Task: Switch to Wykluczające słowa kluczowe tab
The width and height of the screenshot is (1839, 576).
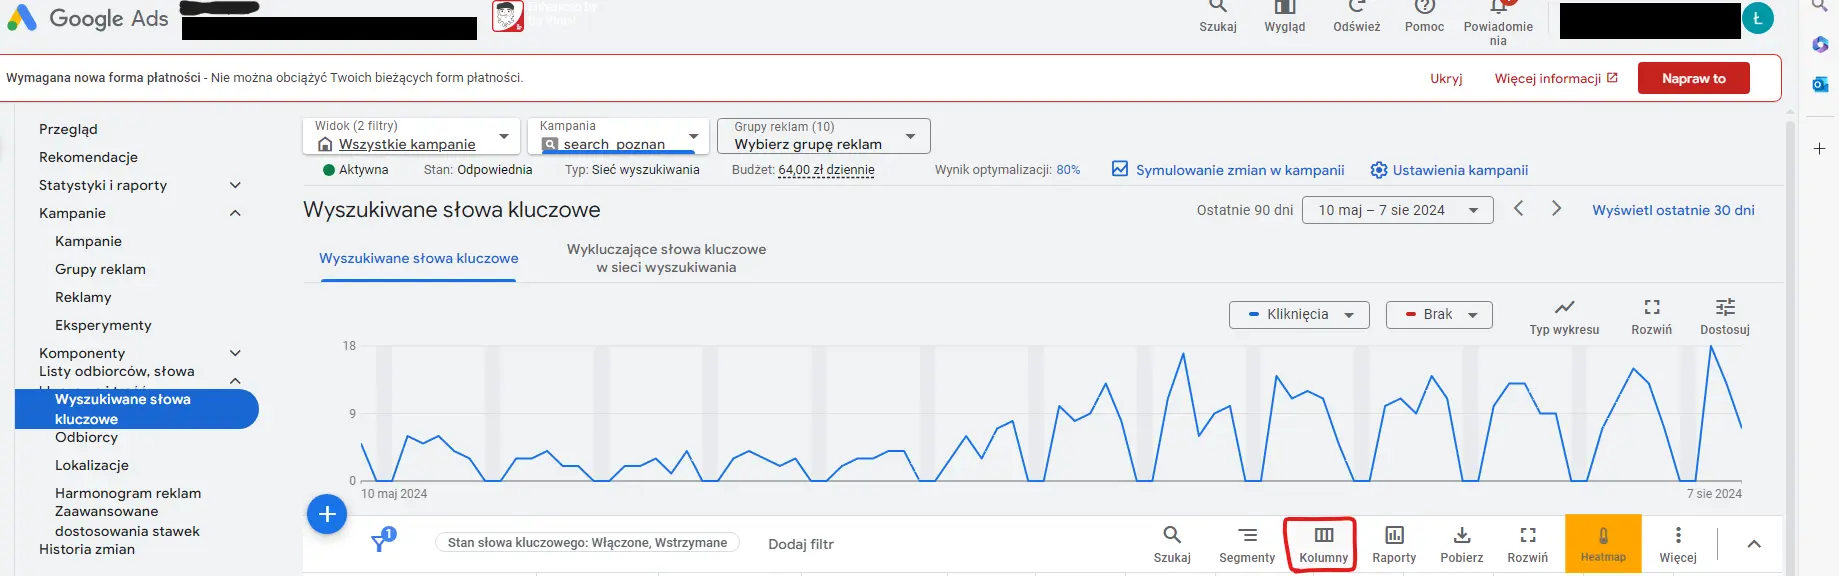Action: tap(666, 258)
